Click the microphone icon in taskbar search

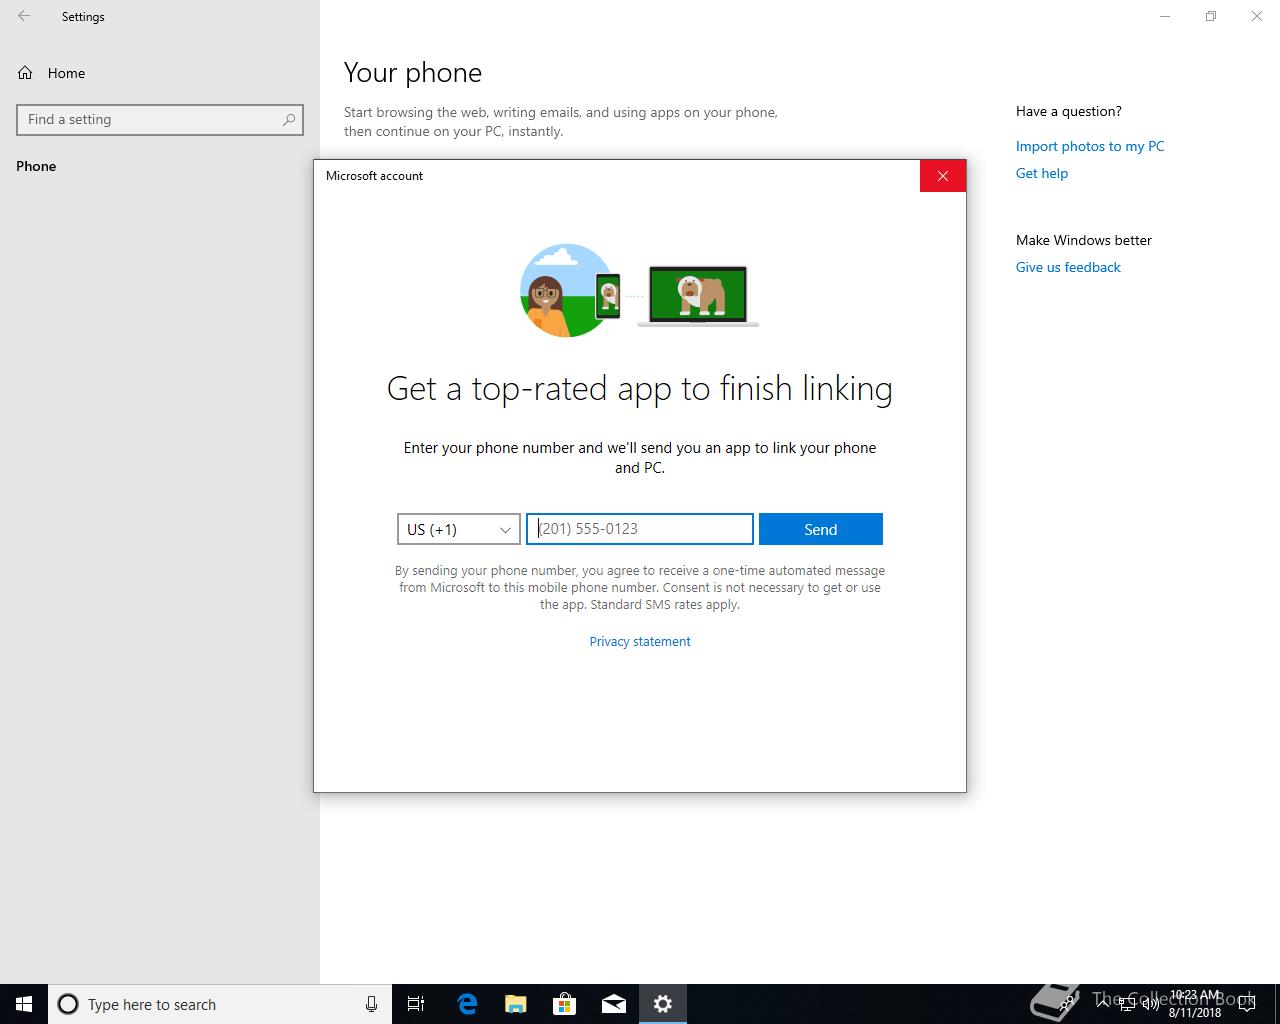tap(371, 1004)
